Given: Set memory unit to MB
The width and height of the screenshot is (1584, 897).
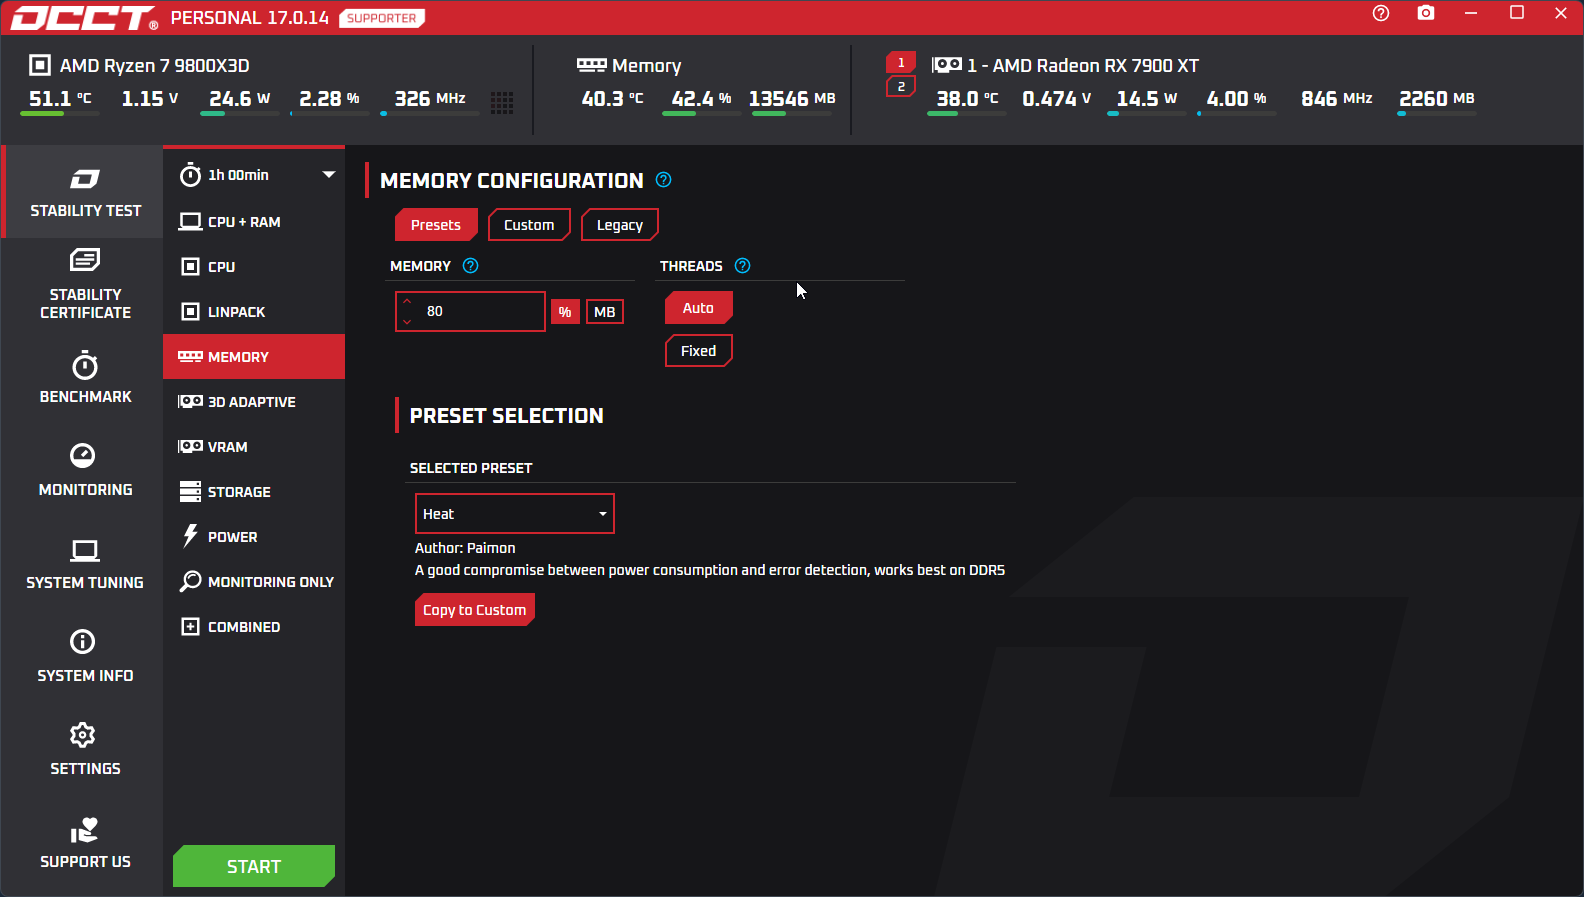Looking at the screenshot, I should coord(605,312).
